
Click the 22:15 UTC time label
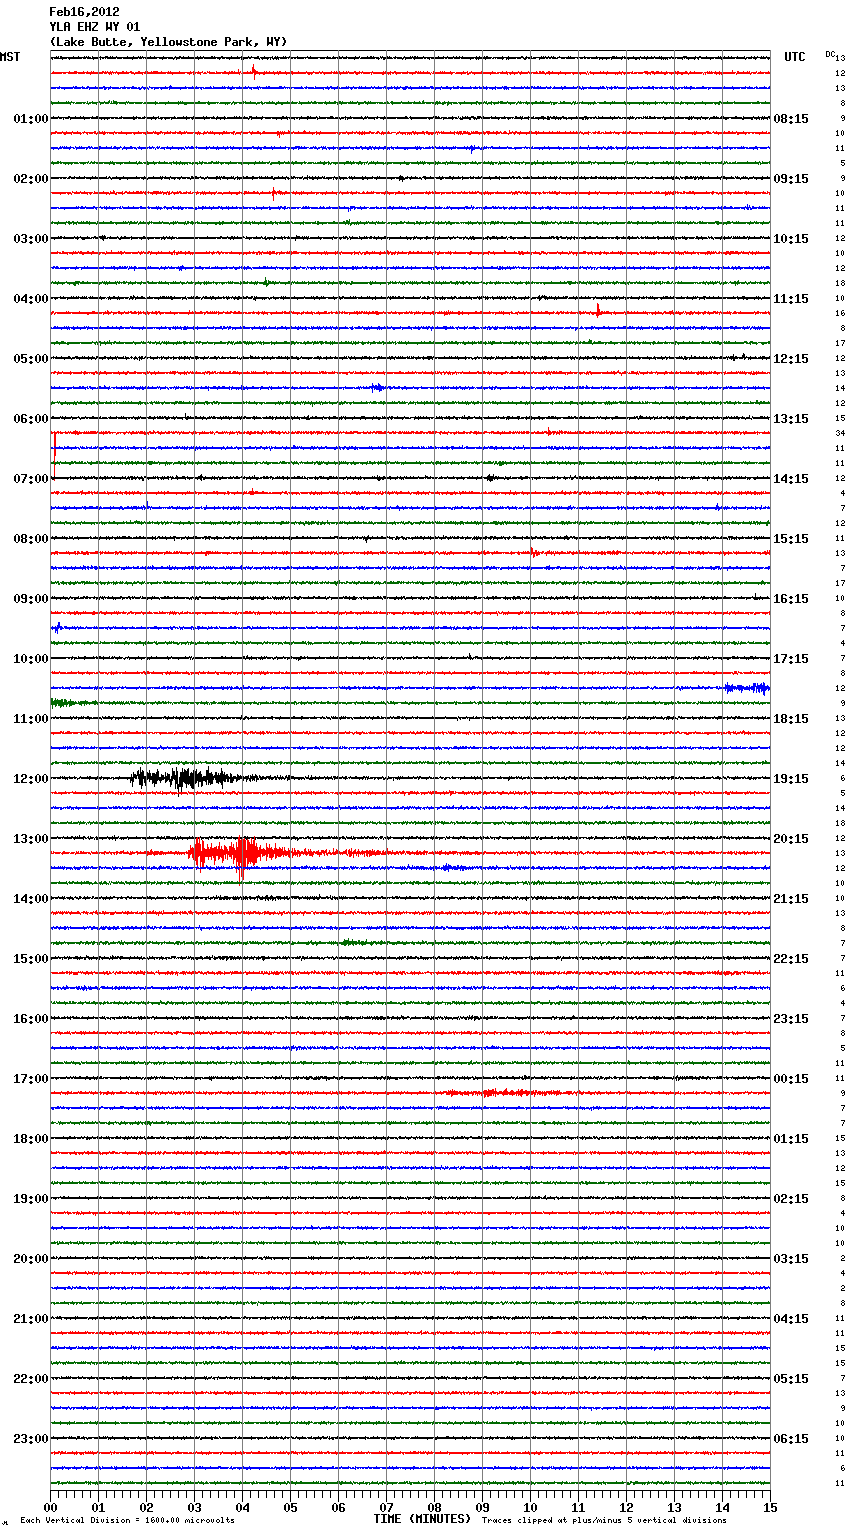pyautogui.click(x=791, y=959)
